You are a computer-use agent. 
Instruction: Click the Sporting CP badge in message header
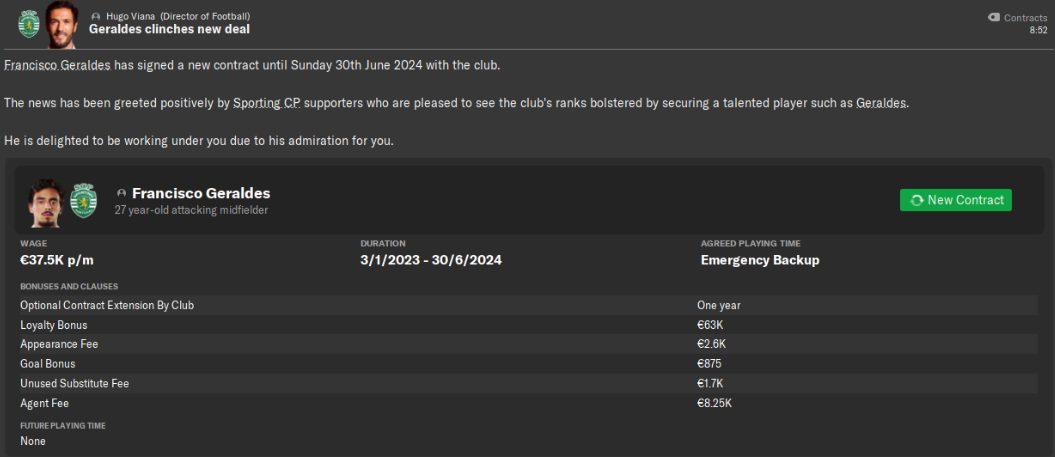coord(29,22)
